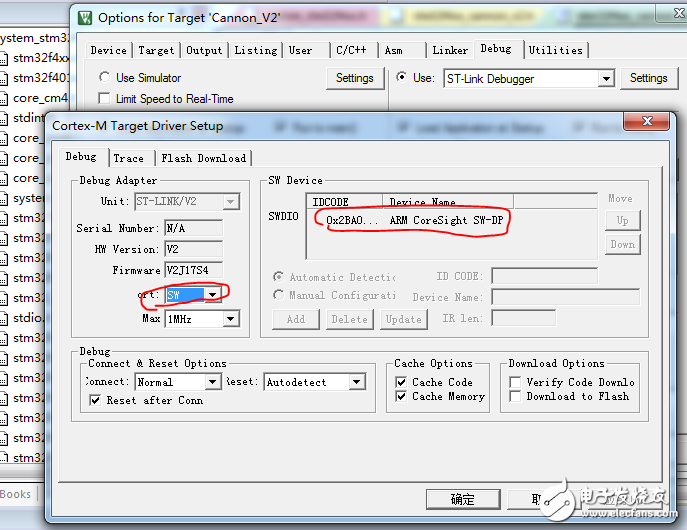Enable Verify Code Download option
This screenshot has width=687, height=530.
click(x=515, y=382)
